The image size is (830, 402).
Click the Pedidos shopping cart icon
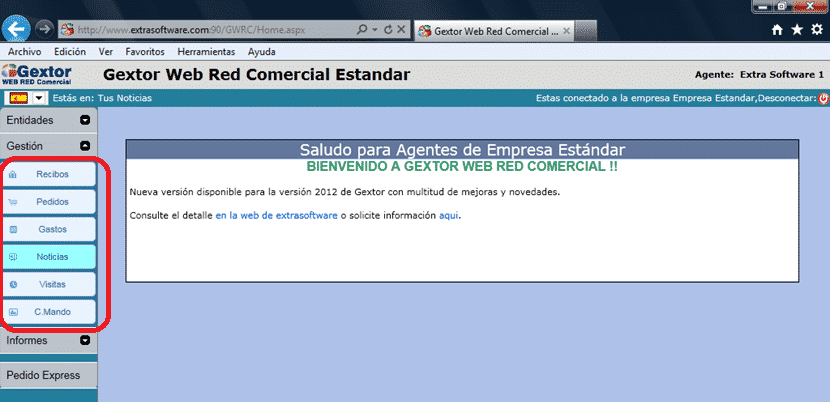13,202
